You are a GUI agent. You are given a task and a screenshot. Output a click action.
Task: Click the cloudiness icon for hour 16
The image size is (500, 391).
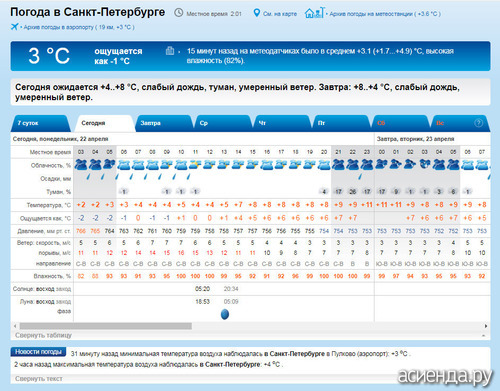pyautogui.click(x=267, y=165)
